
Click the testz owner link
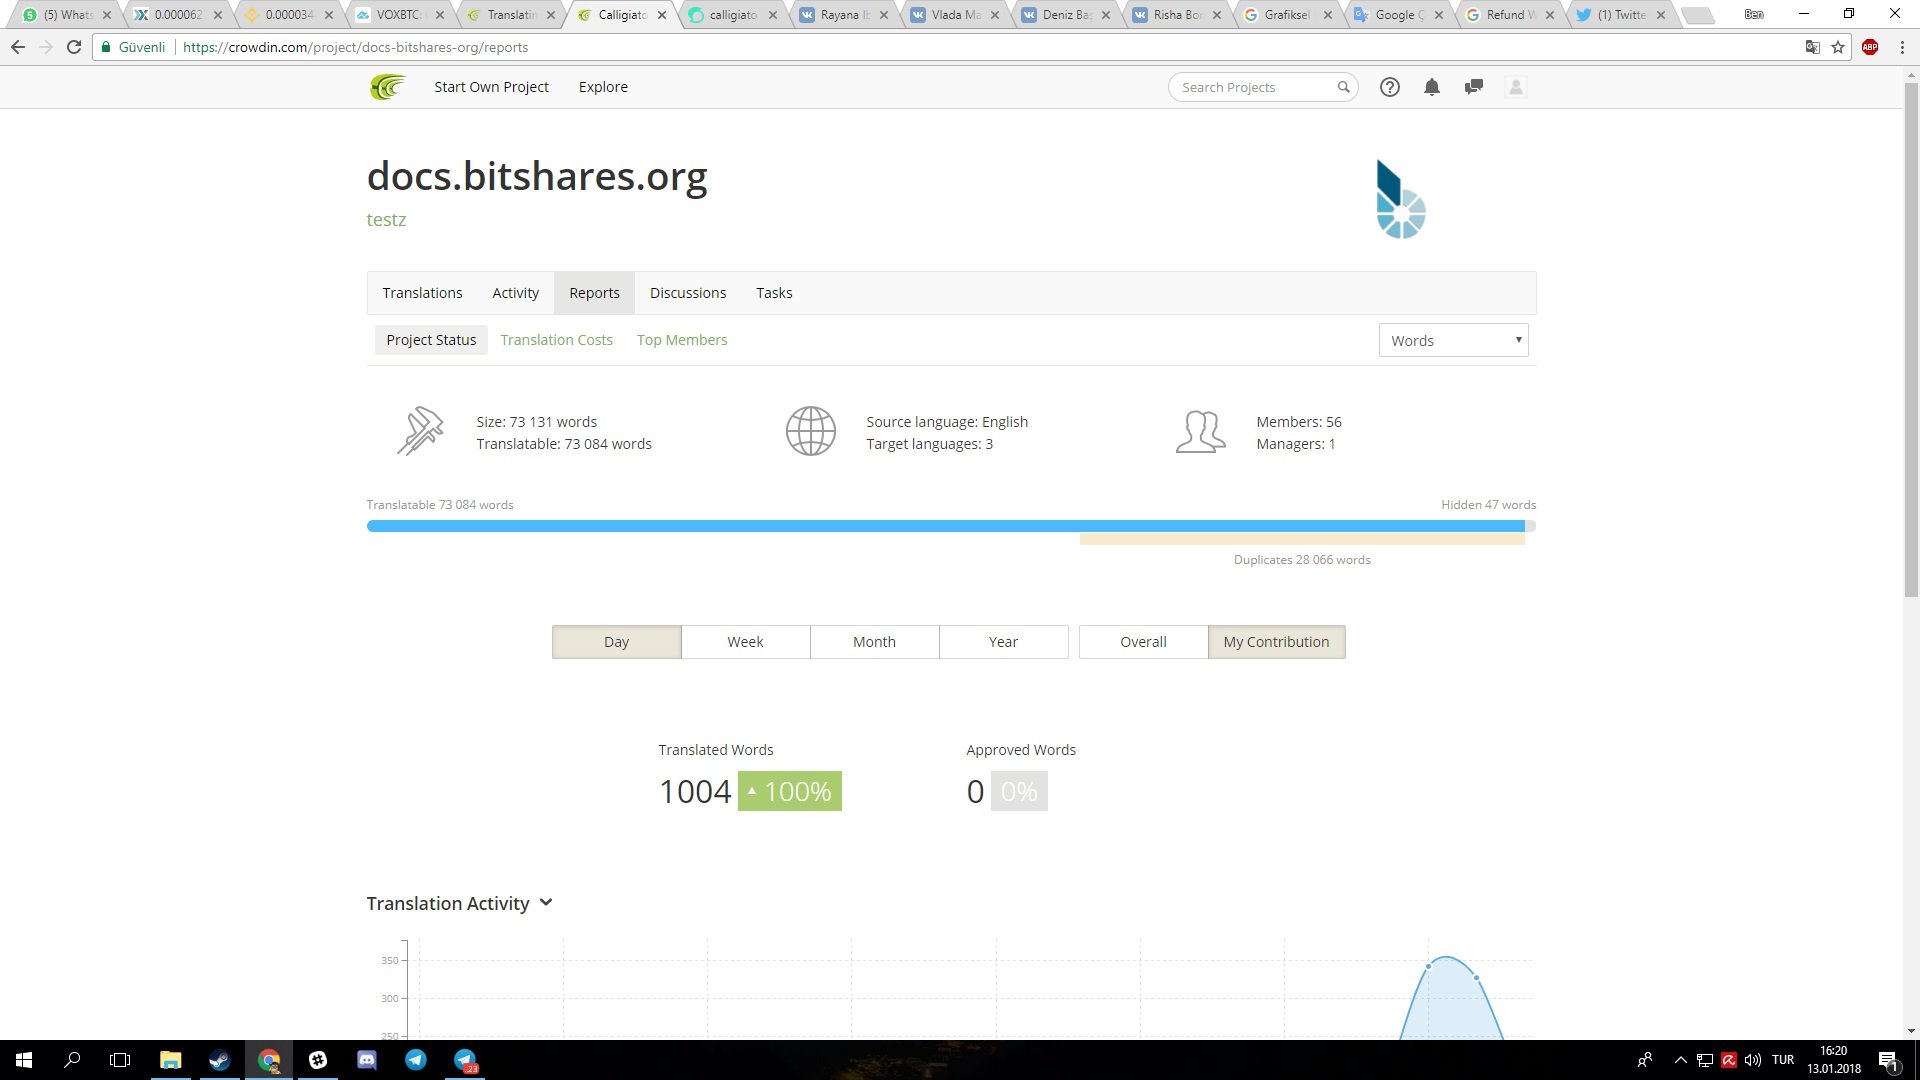click(x=386, y=220)
